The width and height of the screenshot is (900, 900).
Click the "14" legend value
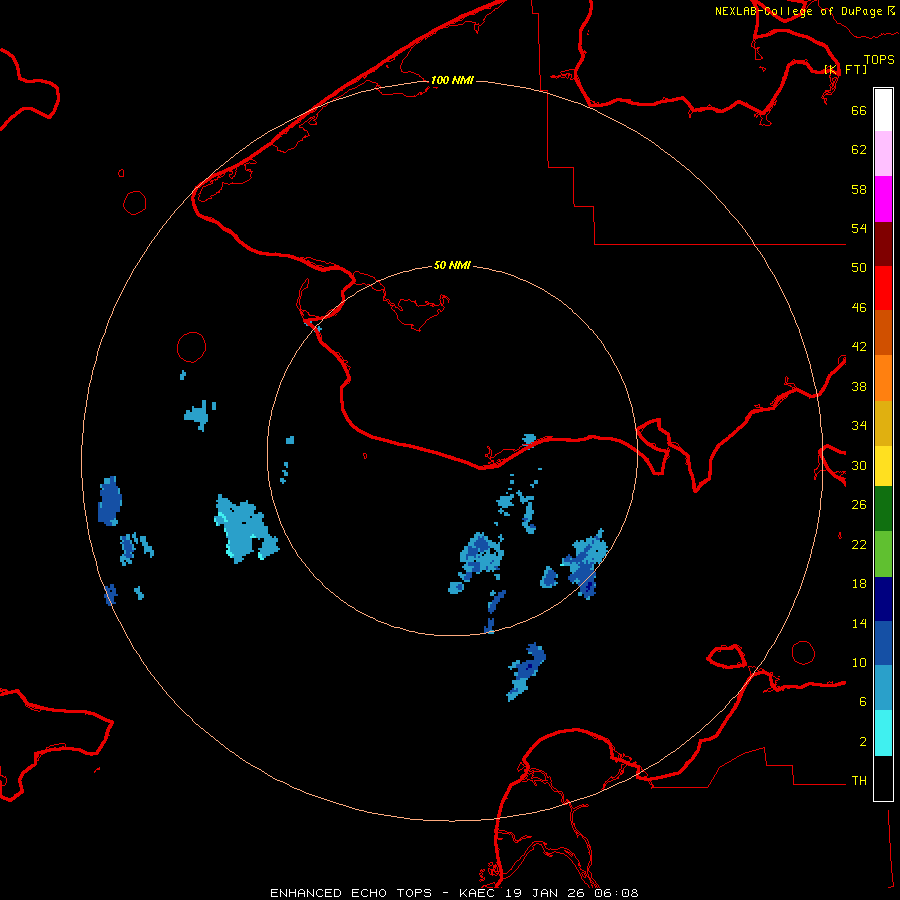859,623
